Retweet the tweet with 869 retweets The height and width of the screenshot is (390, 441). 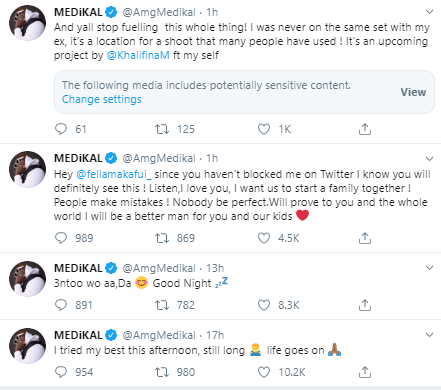(x=162, y=238)
